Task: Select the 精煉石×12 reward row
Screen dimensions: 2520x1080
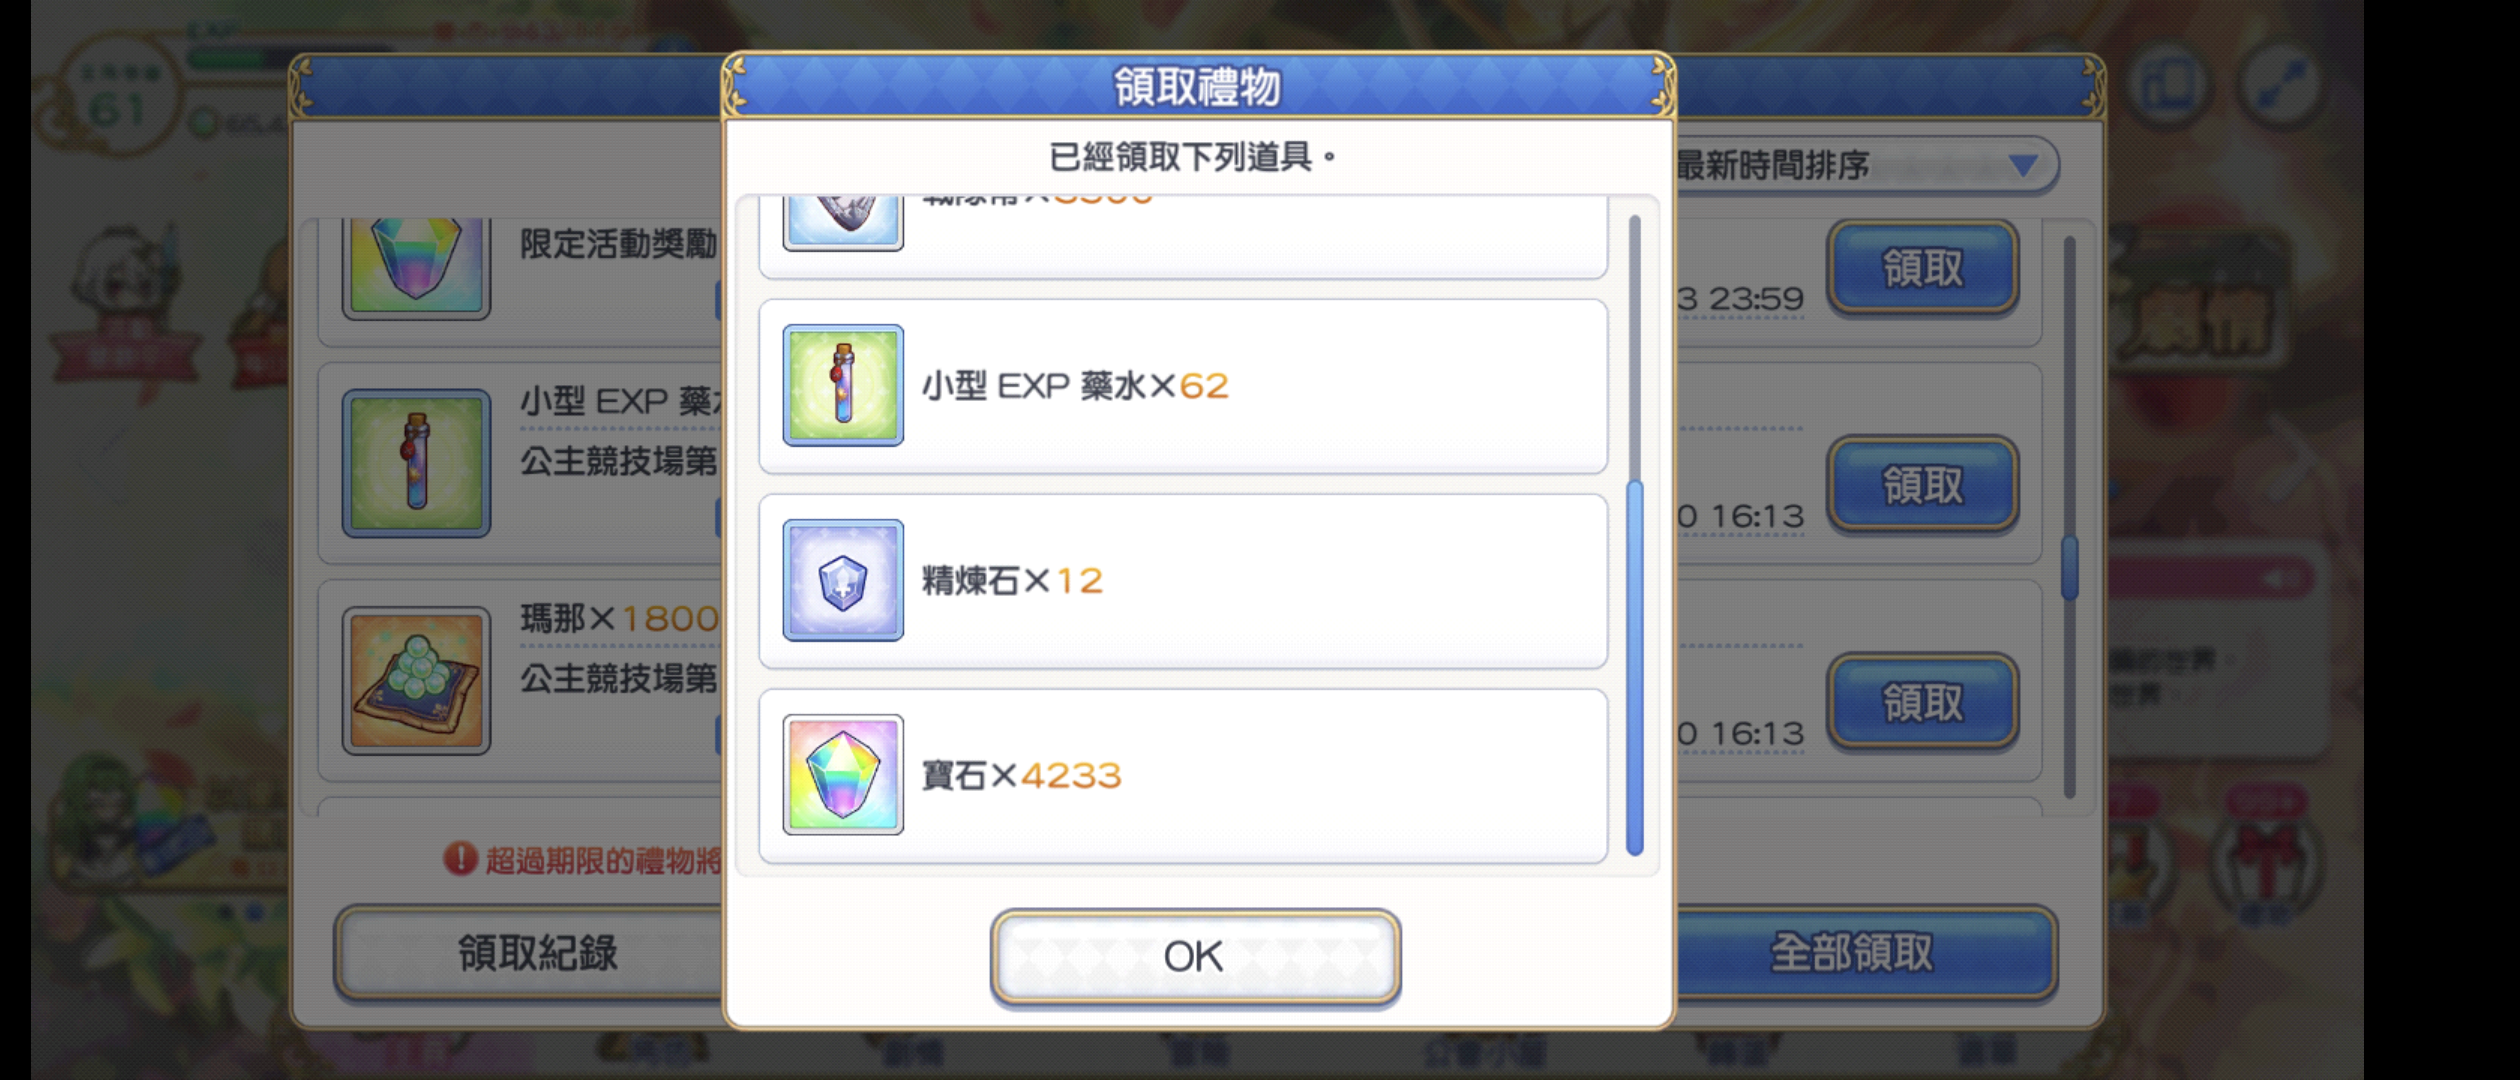Action: click(x=1183, y=581)
